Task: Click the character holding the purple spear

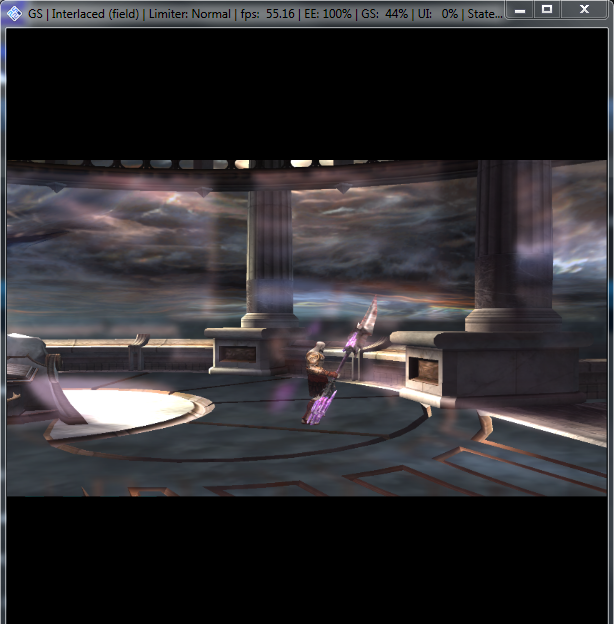Action: (321, 382)
